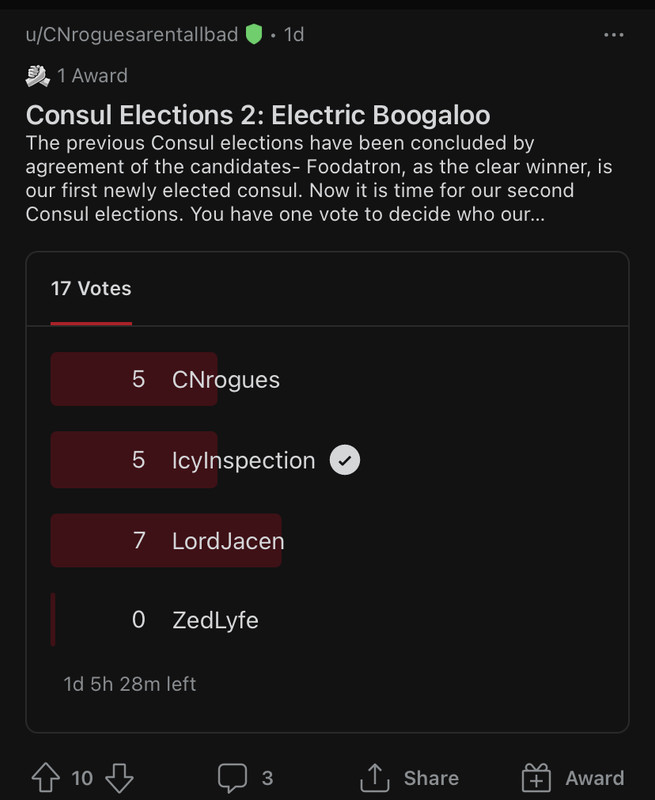
Task: Open the three-dot post options menu
Action: 613,35
